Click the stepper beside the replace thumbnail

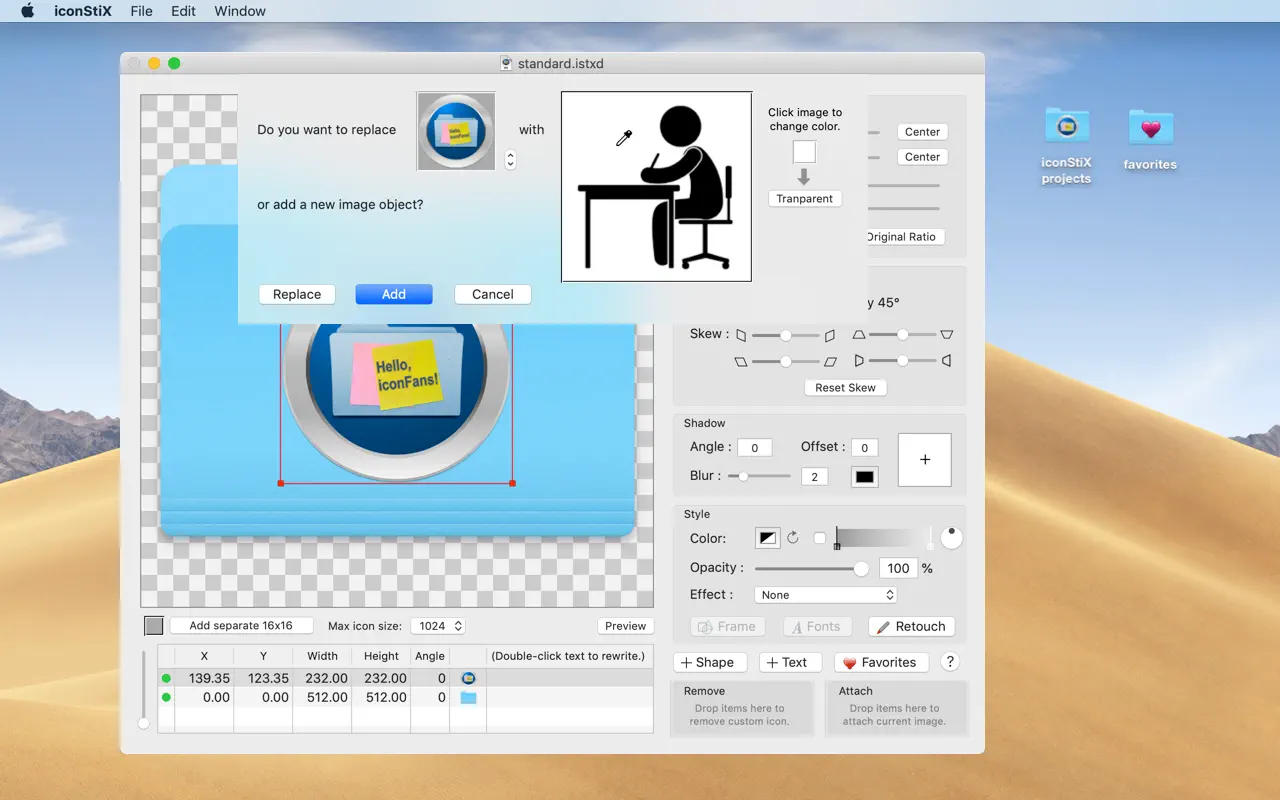pyautogui.click(x=510, y=159)
